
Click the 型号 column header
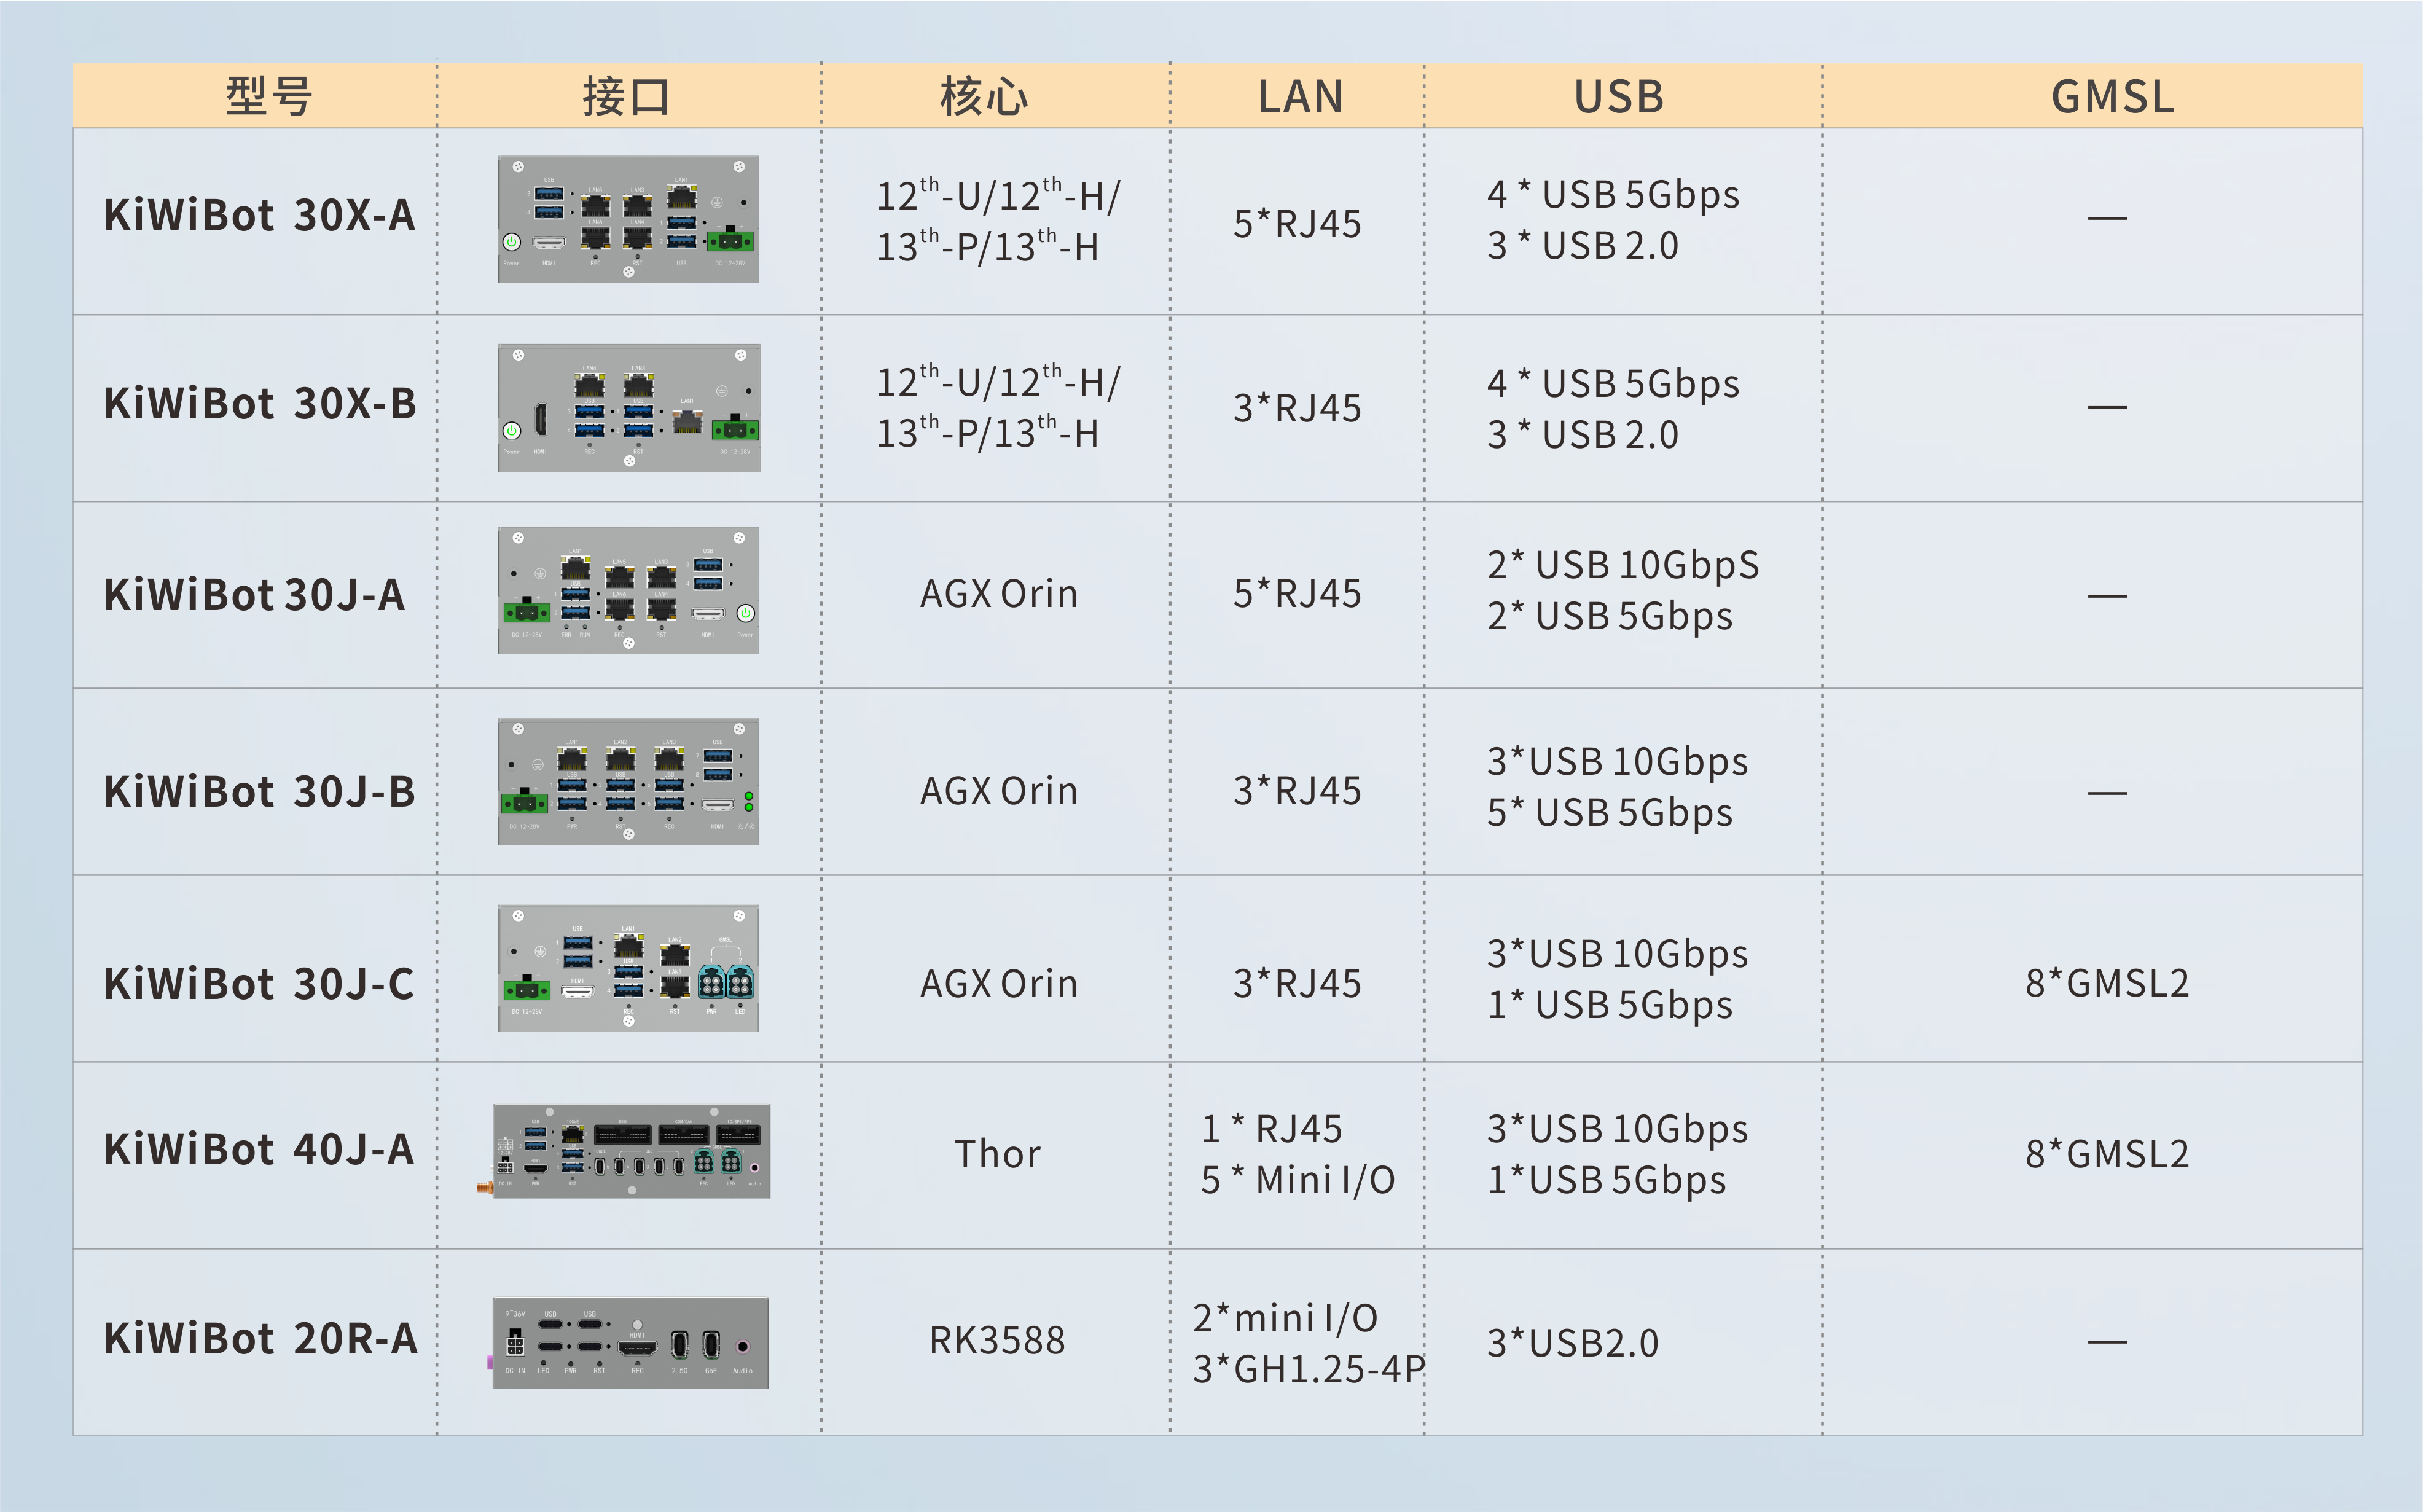[268, 97]
